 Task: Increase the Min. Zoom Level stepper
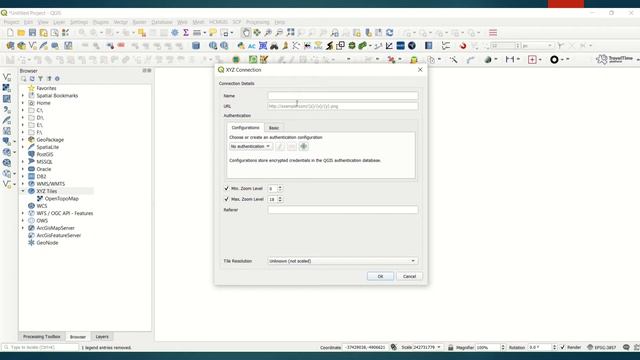click(x=280, y=187)
